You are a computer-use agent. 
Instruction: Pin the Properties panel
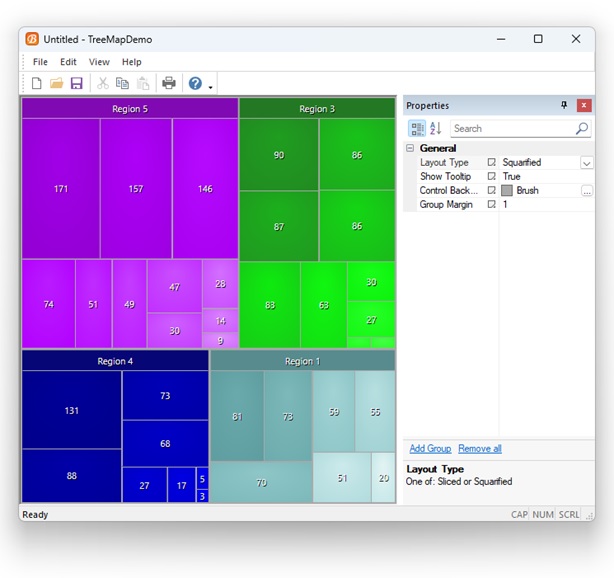pyautogui.click(x=564, y=105)
